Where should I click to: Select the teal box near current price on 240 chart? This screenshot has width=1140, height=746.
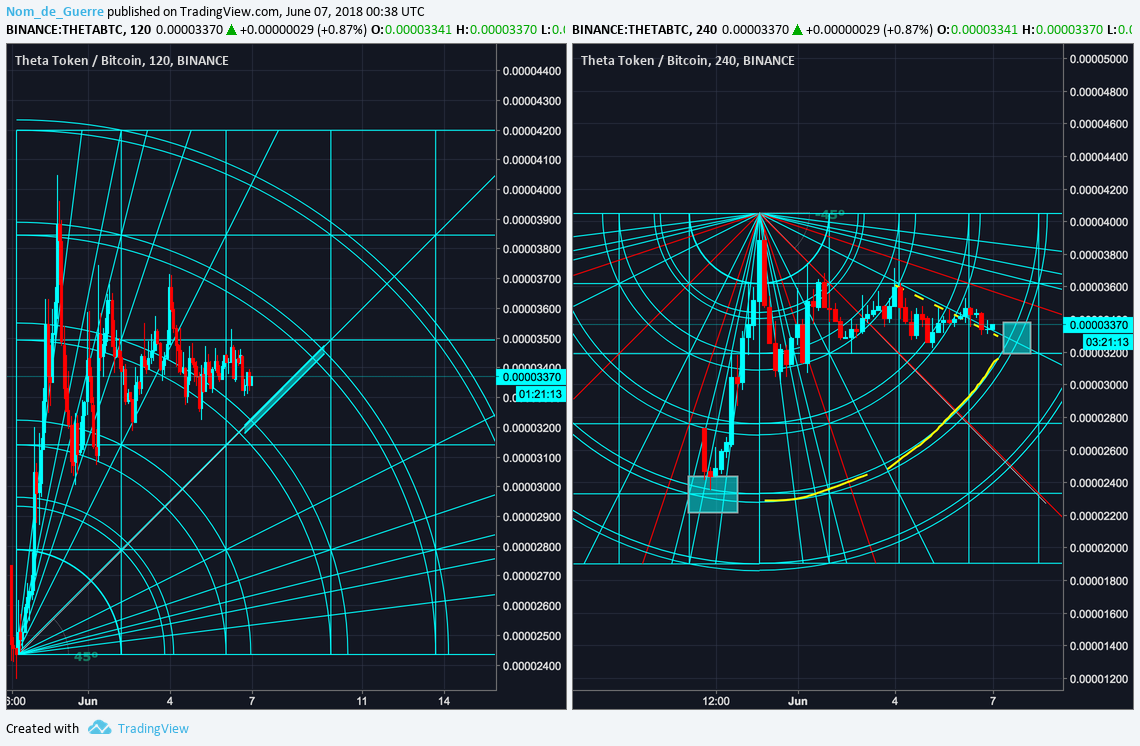point(1017,337)
